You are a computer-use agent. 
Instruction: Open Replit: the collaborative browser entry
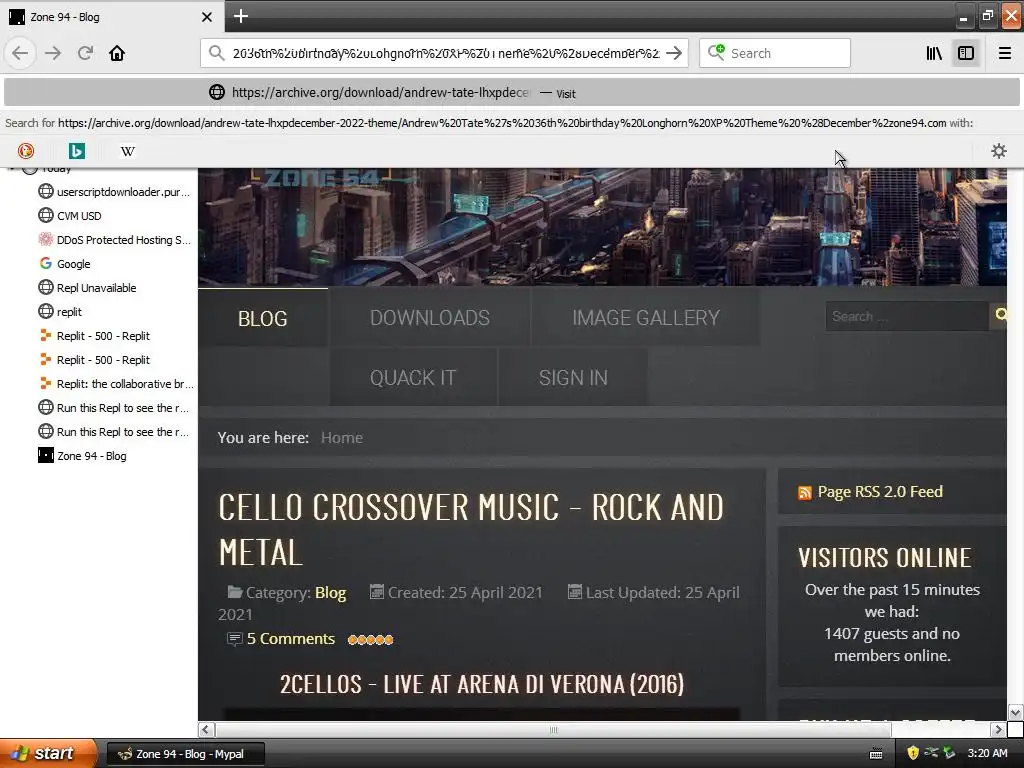click(x=116, y=384)
